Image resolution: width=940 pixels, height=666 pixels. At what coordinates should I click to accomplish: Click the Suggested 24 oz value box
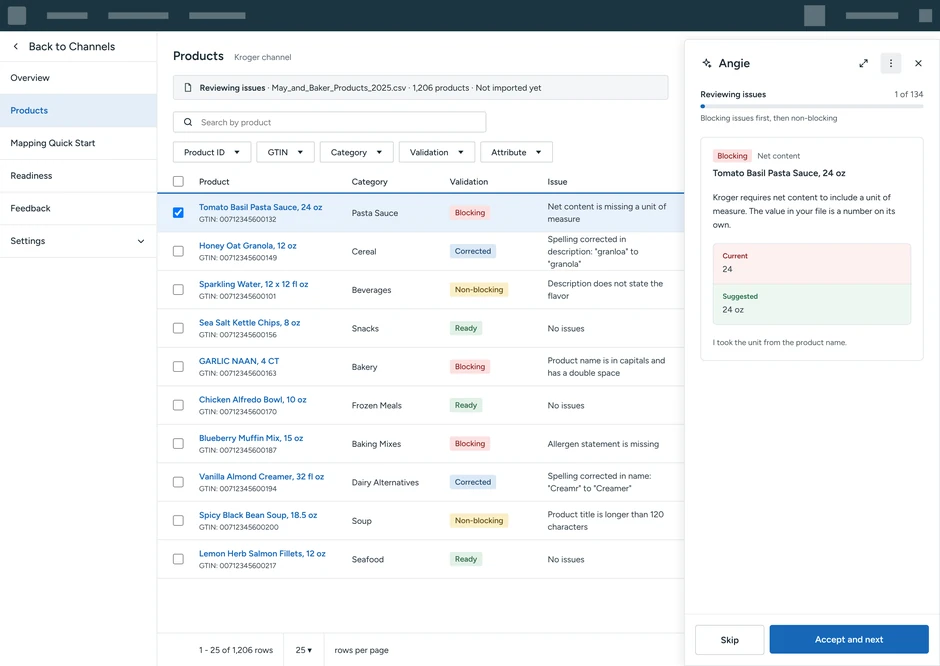(812, 304)
